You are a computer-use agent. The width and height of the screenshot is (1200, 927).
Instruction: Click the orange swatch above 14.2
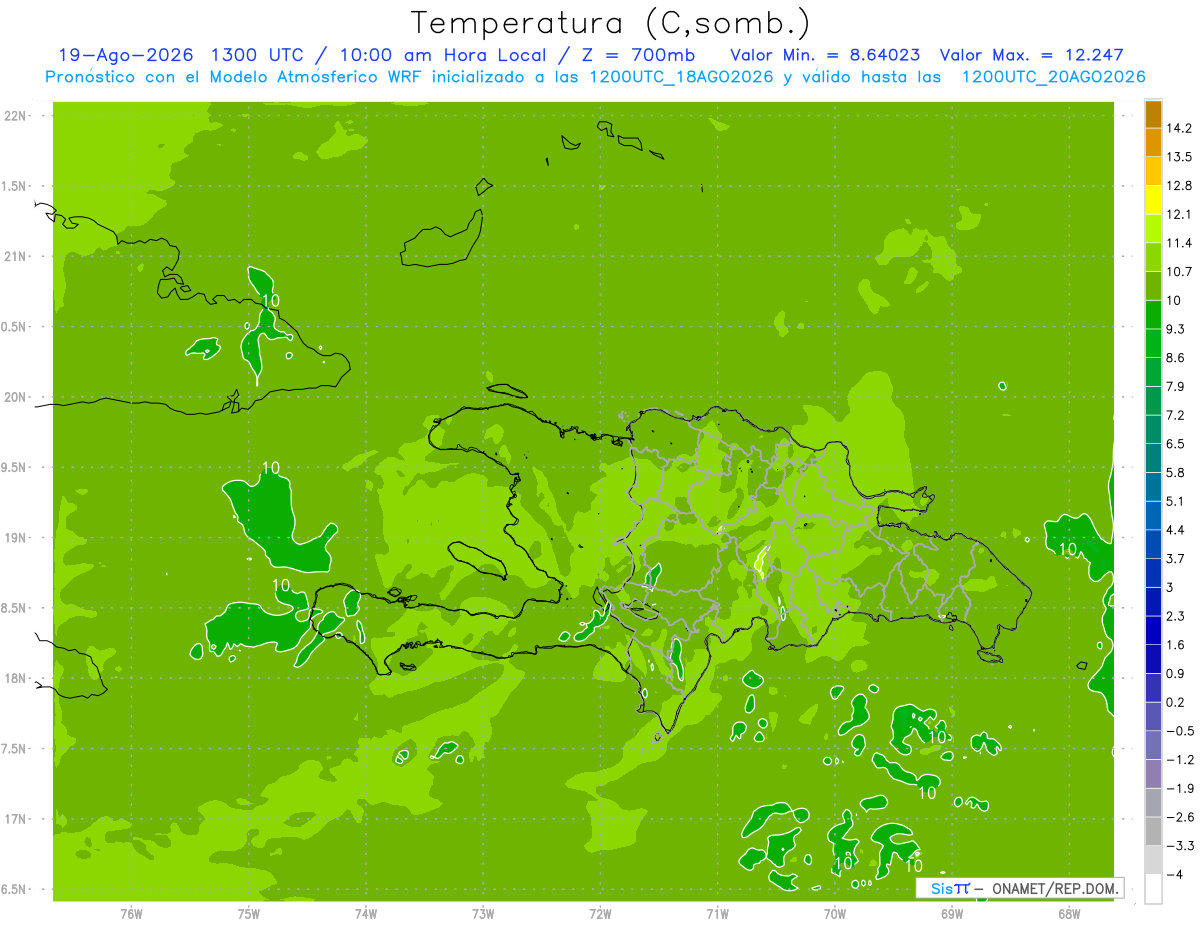pyautogui.click(x=1153, y=114)
